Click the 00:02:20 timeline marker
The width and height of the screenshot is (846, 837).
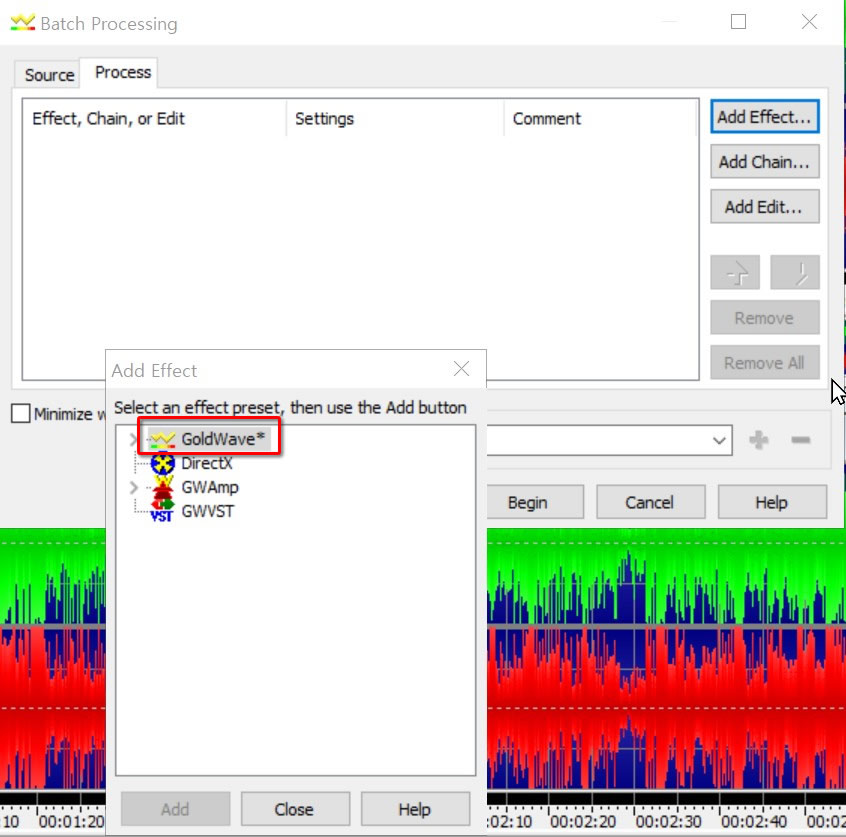[583, 821]
